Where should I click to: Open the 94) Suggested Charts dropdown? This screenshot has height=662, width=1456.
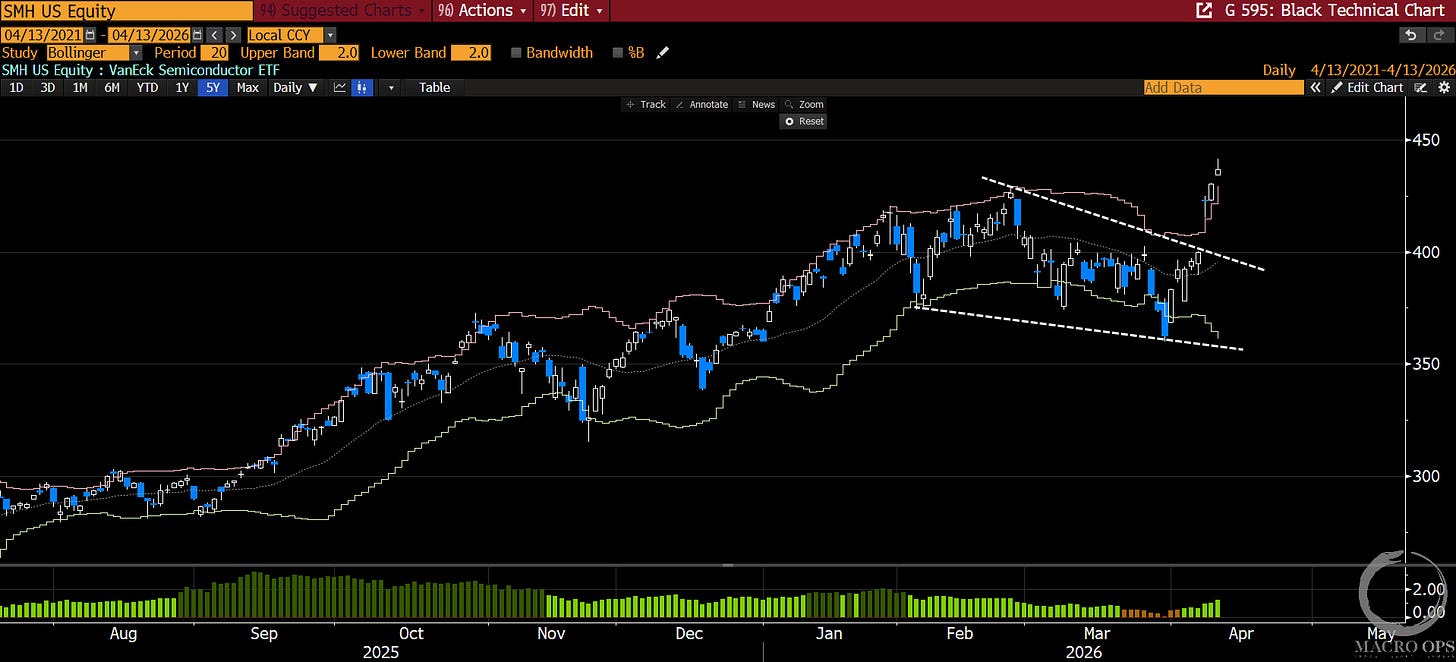coord(344,11)
